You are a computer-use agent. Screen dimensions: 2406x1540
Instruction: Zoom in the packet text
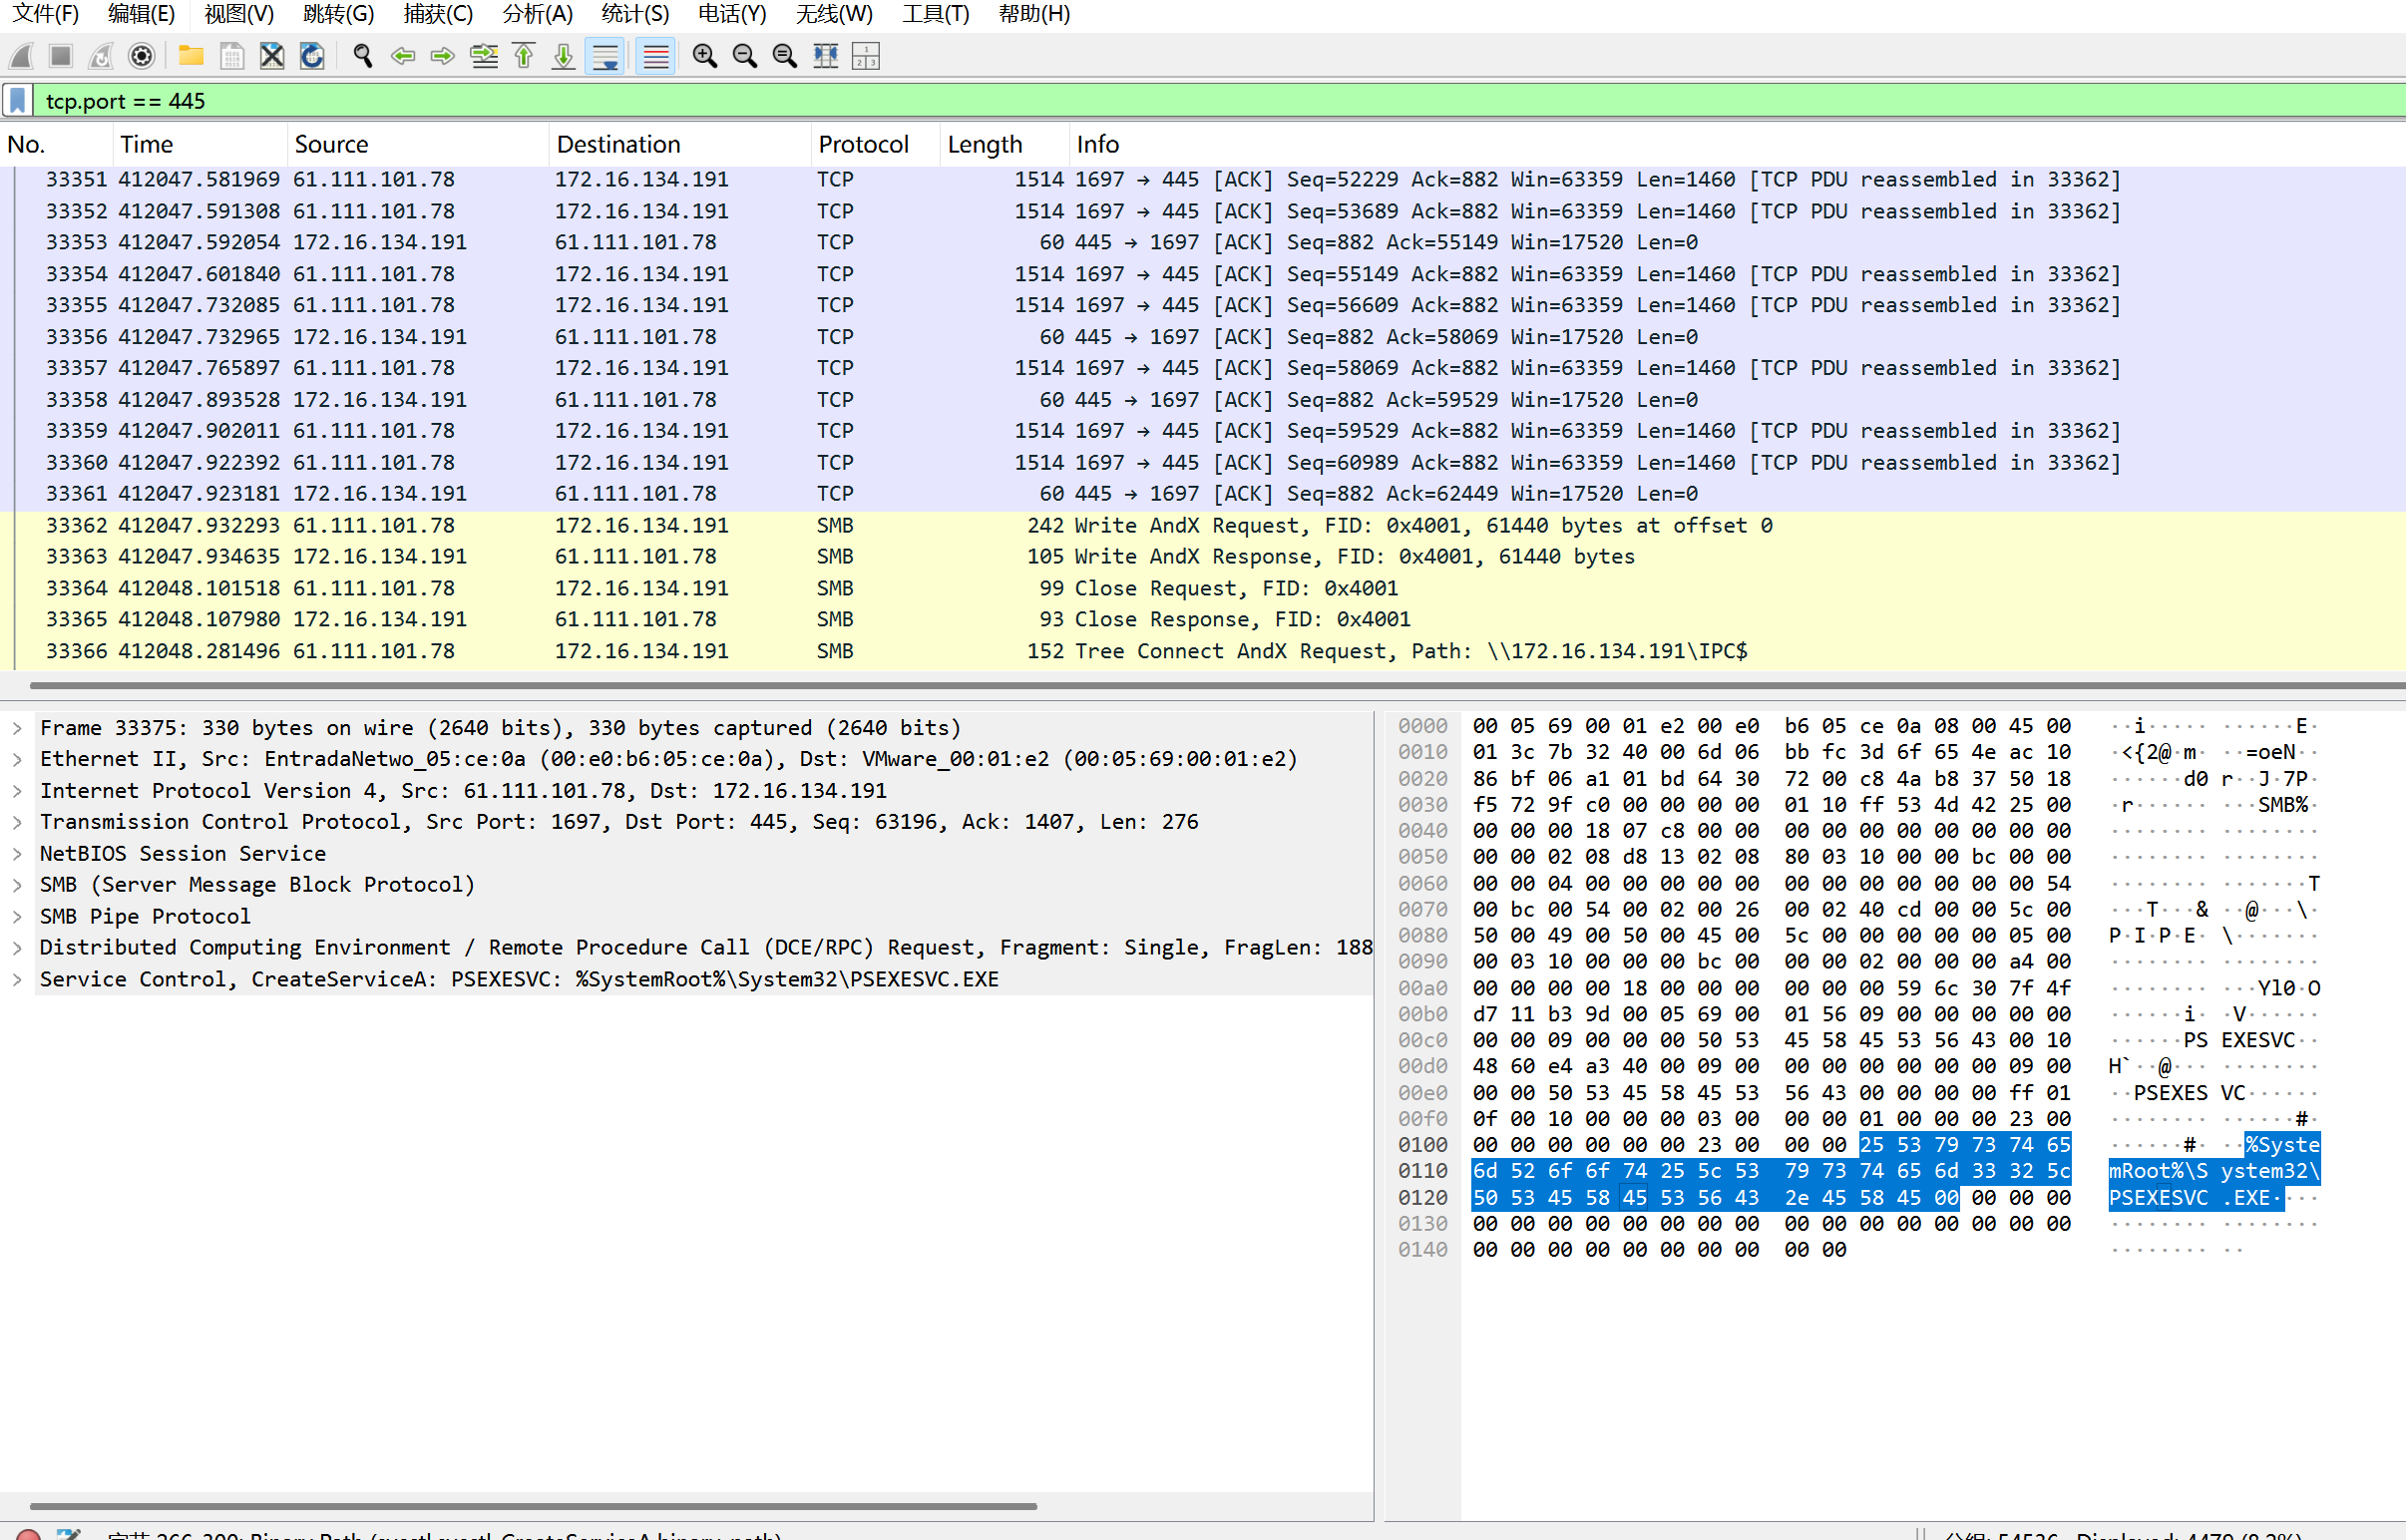(704, 56)
